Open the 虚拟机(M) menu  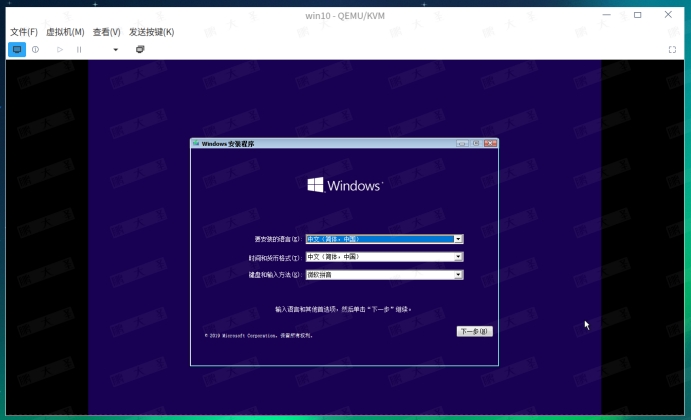click(65, 32)
